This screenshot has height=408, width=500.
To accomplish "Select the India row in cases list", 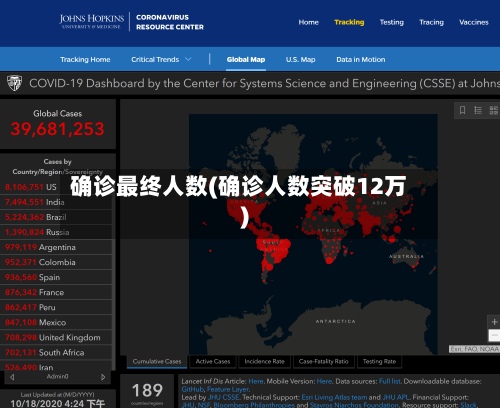I will 56,202.
